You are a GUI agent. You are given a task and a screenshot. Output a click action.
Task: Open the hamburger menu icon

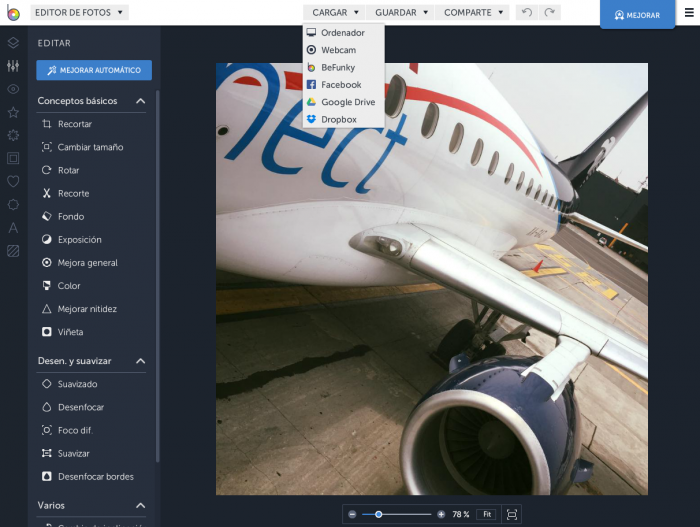(x=688, y=13)
